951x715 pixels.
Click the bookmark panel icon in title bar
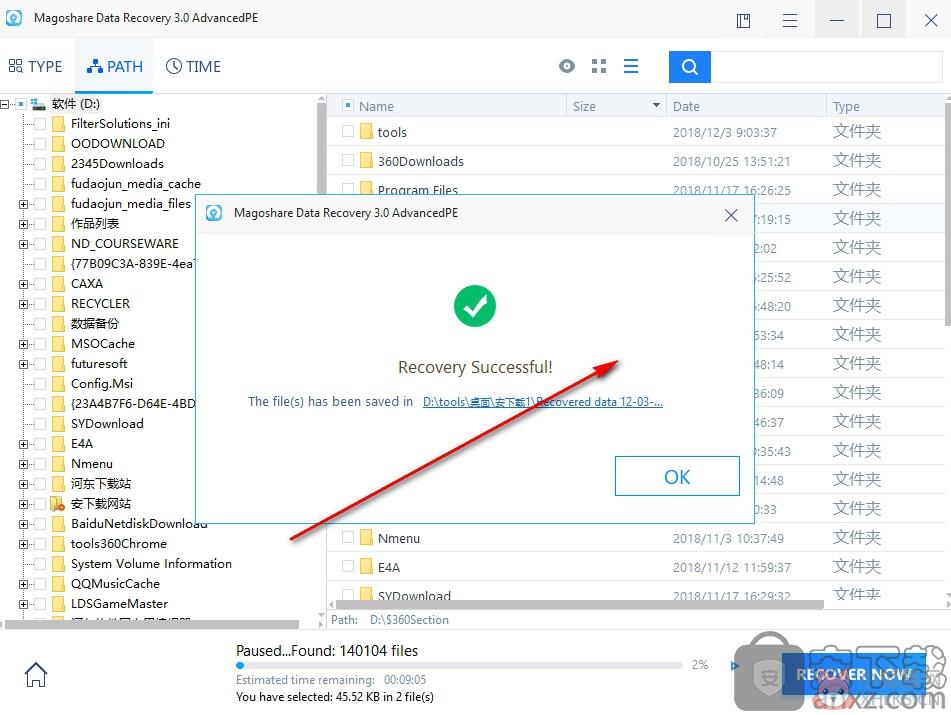(x=743, y=21)
